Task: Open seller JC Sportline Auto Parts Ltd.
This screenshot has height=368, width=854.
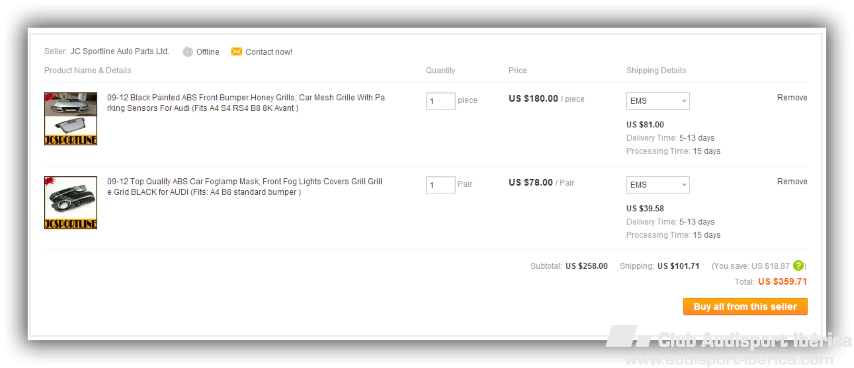Action: [x=120, y=51]
